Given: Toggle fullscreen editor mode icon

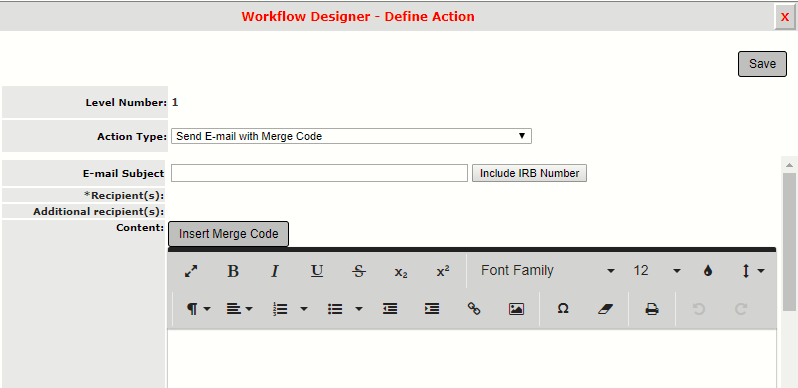Looking at the screenshot, I should 191,271.
